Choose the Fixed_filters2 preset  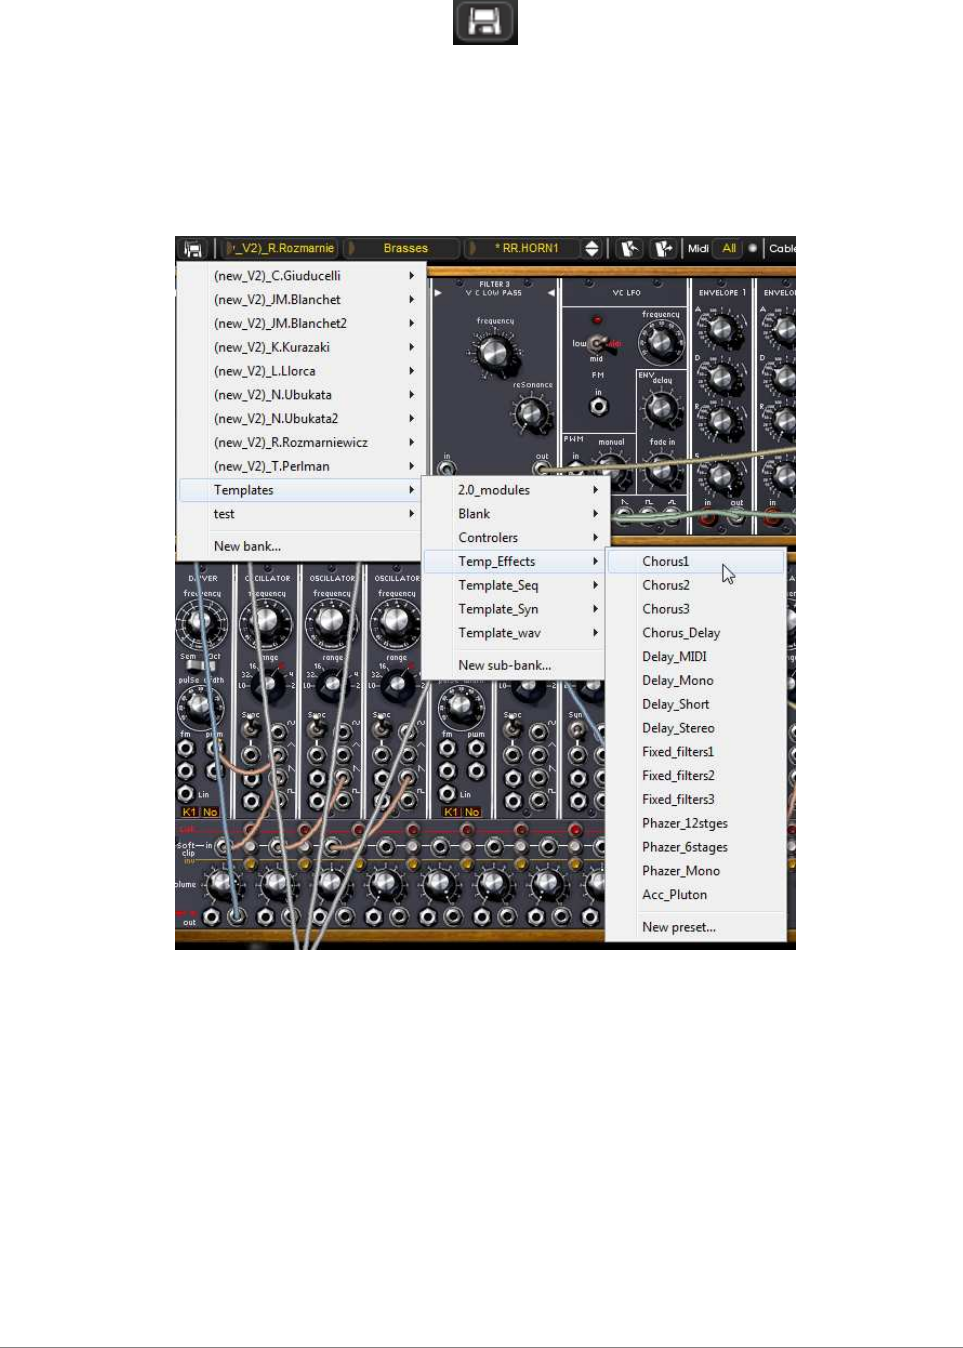pos(696,776)
